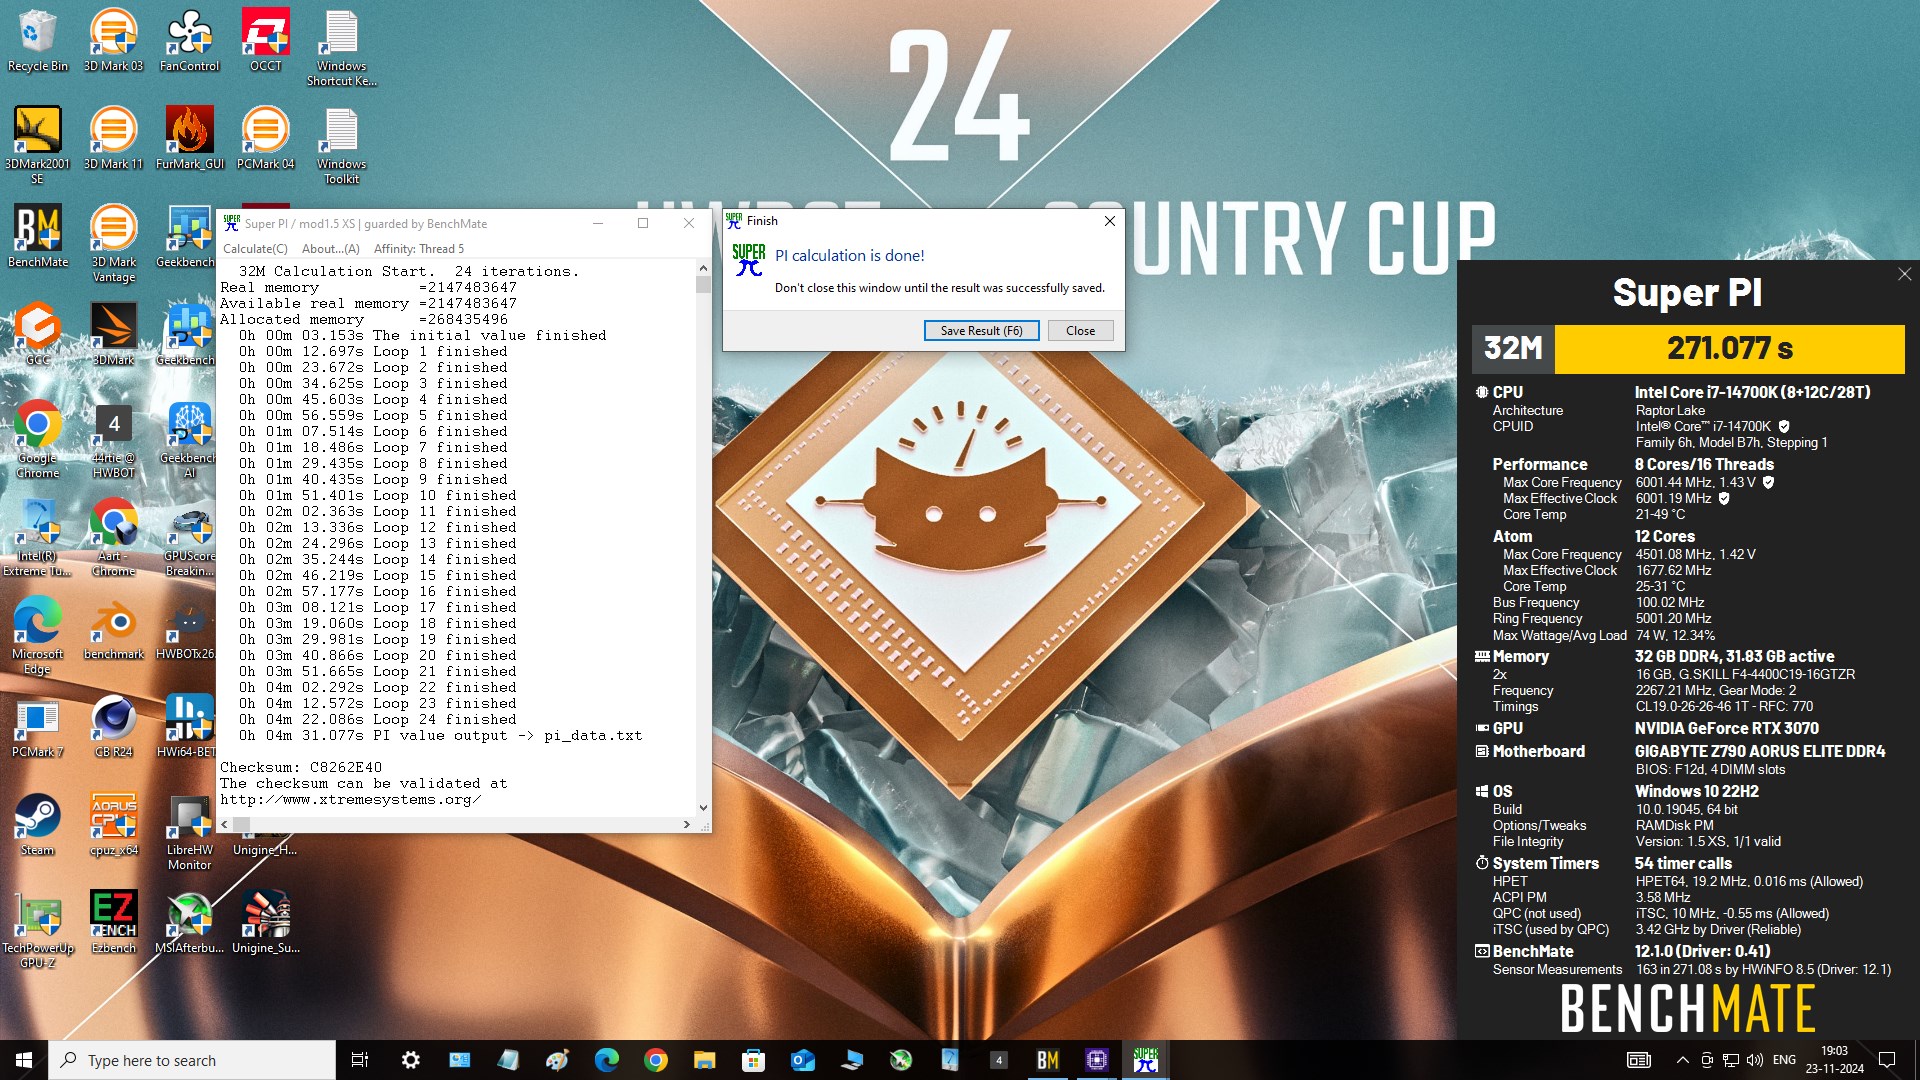Open volume control in system tray

coord(1754,1060)
